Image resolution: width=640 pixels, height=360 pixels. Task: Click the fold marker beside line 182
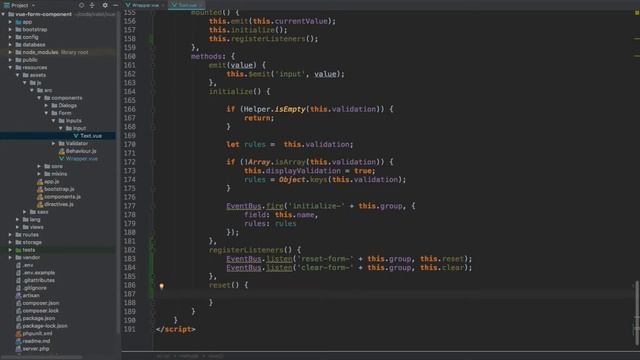click(154, 250)
